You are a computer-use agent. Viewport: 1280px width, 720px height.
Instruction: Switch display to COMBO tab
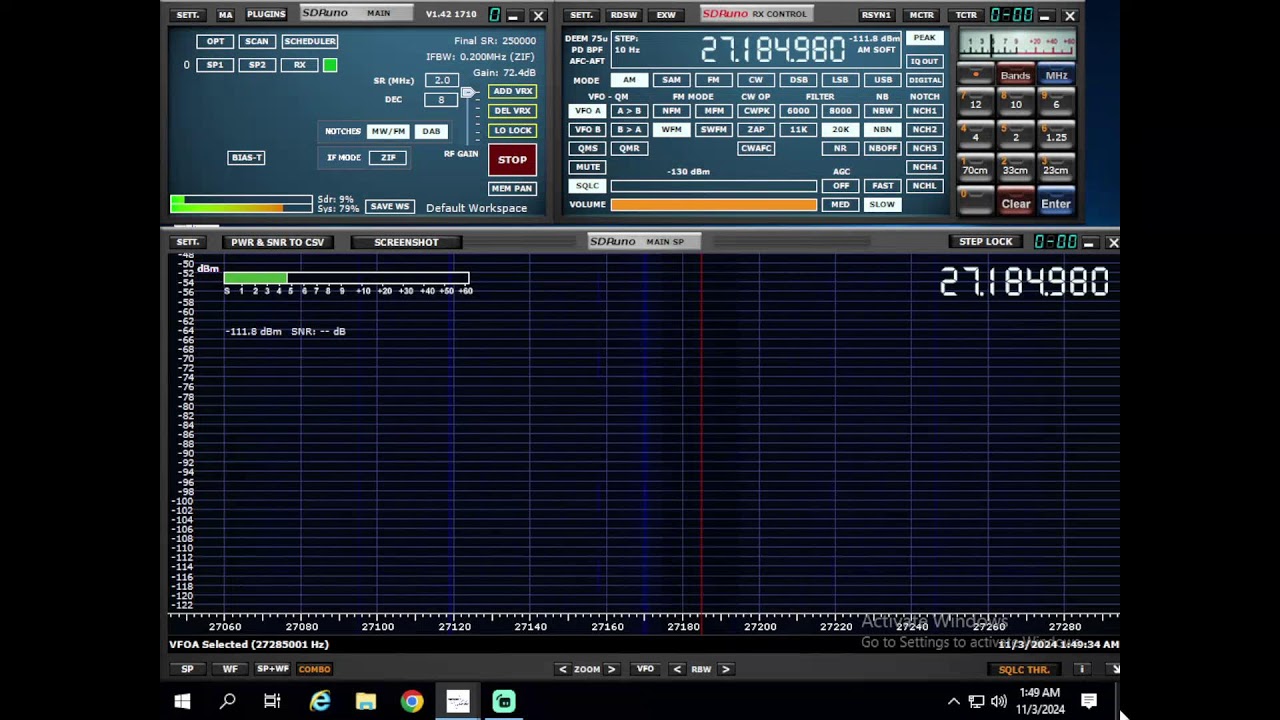pyautogui.click(x=314, y=669)
